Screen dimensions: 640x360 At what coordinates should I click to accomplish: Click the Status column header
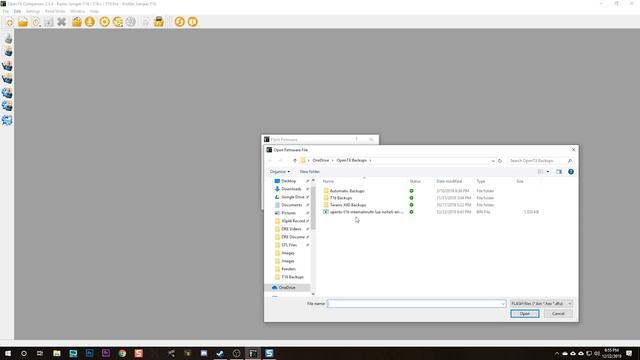[x=415, y=181]
